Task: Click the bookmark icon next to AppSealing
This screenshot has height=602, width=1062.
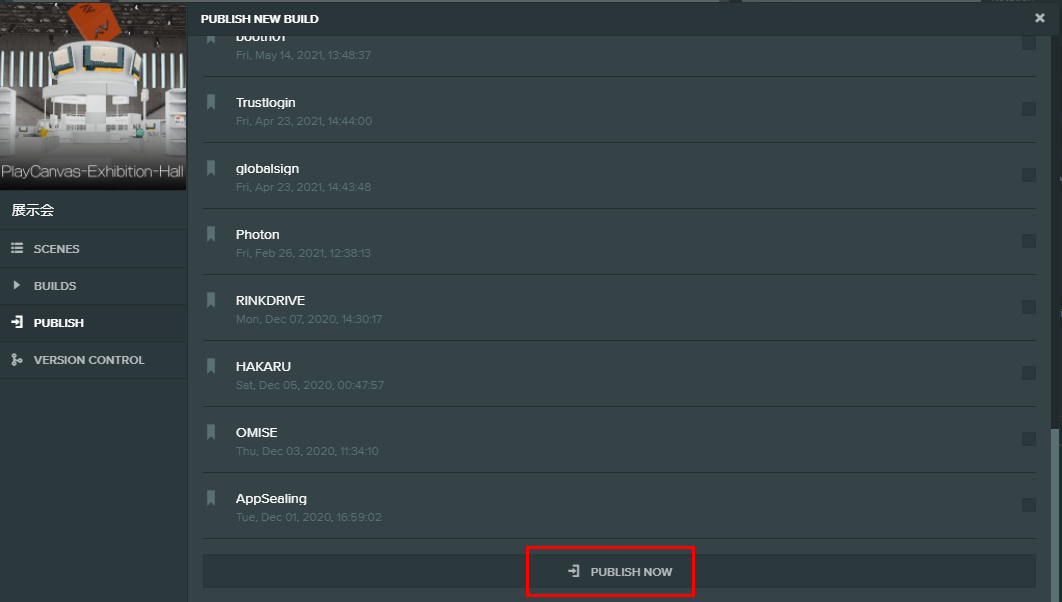Action: click(211, 498)
